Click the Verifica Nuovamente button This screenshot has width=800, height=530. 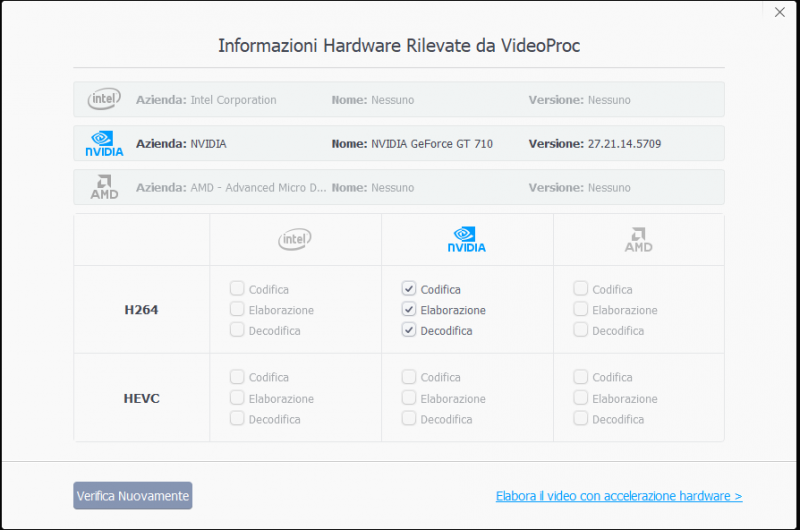tap(133, 495)
